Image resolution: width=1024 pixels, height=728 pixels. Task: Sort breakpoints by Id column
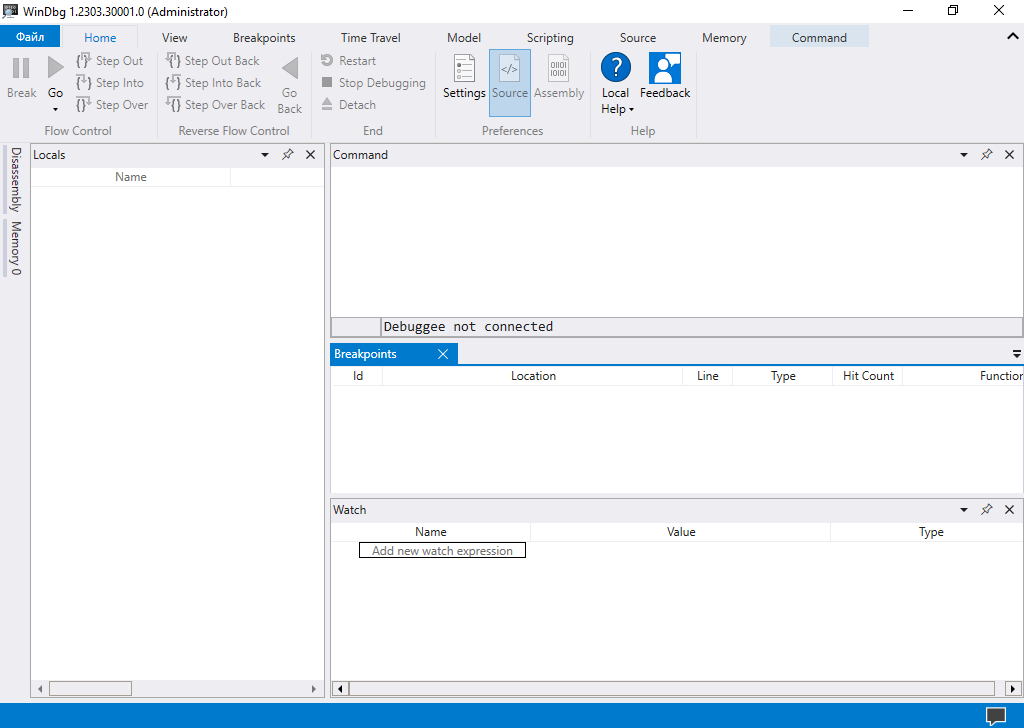(357, 376)
